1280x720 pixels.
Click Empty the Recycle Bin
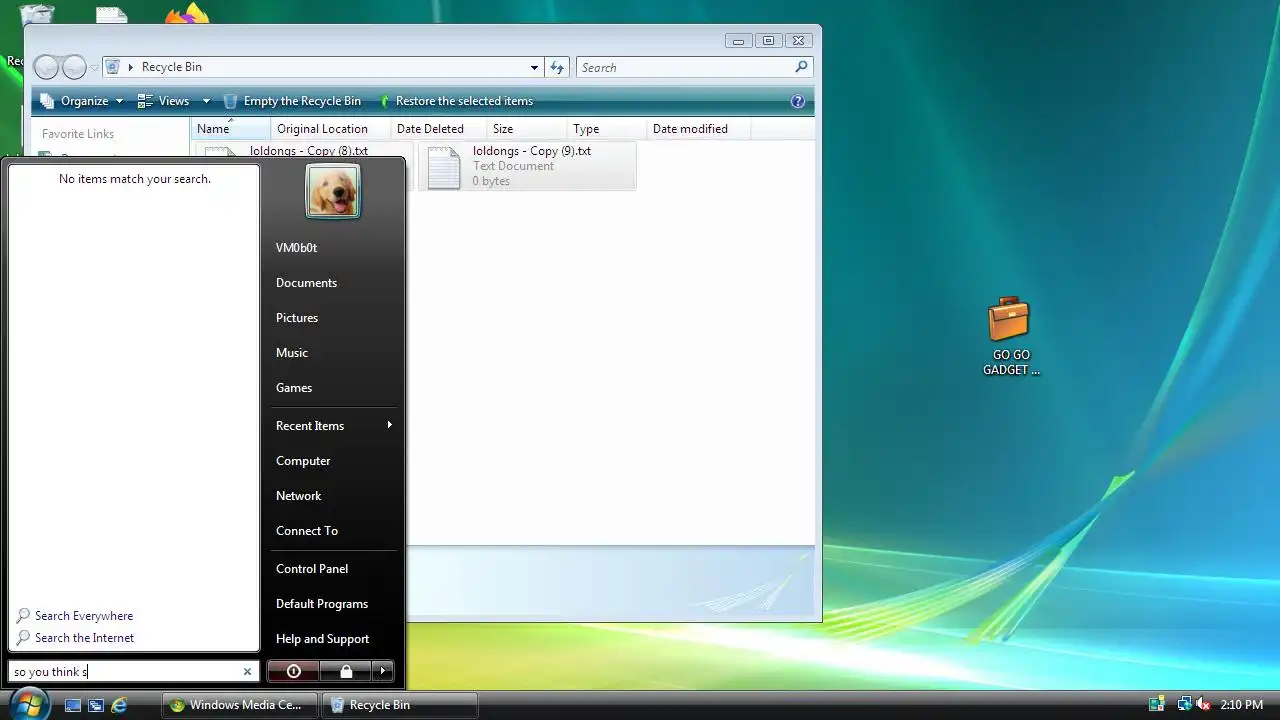[292, 101]
